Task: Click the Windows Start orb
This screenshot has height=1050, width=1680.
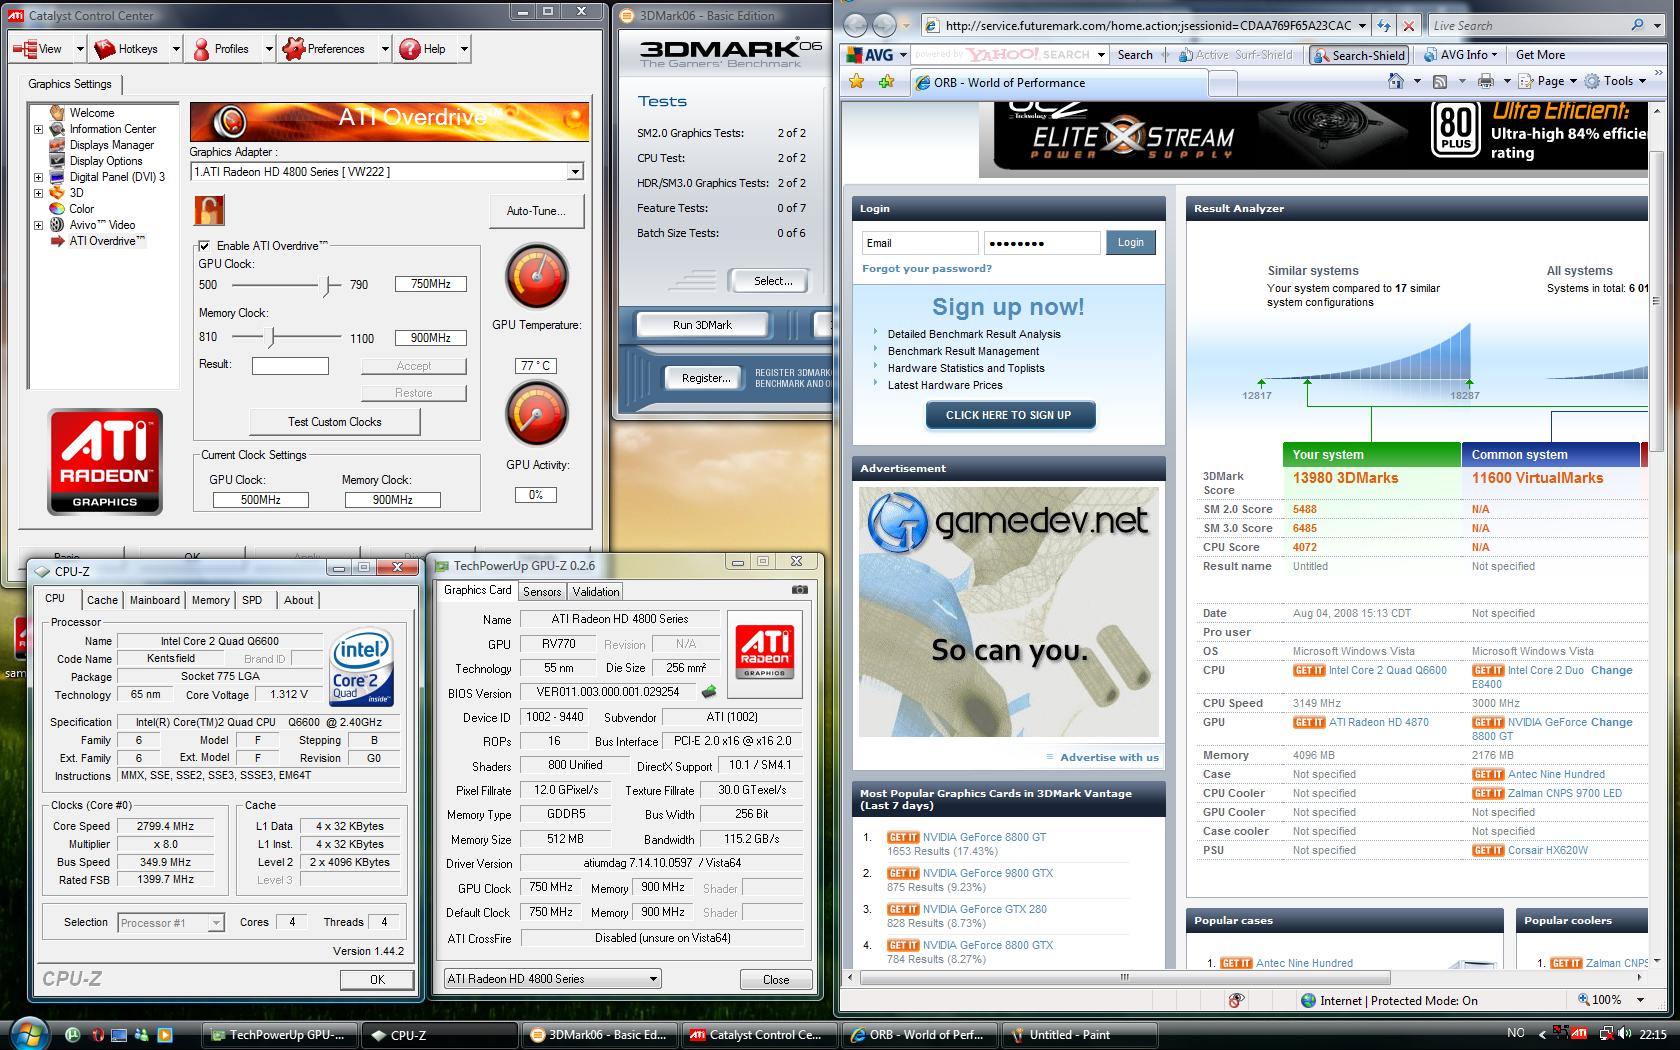Action: (27, 1034)
